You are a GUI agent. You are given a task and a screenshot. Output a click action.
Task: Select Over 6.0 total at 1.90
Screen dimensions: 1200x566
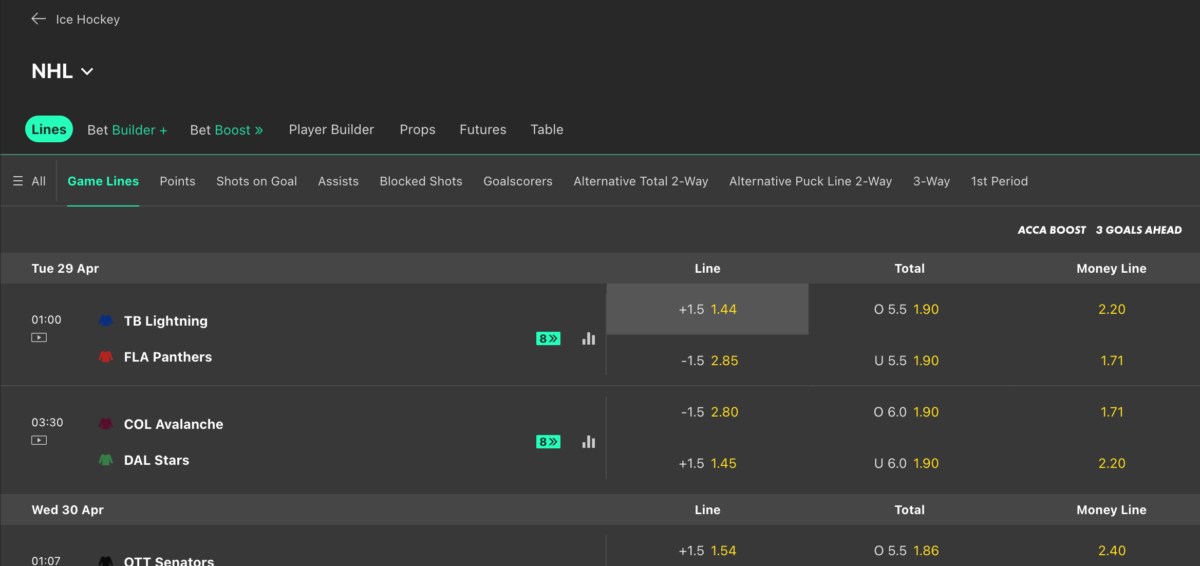pyautogui.click(x=909, y=412)
